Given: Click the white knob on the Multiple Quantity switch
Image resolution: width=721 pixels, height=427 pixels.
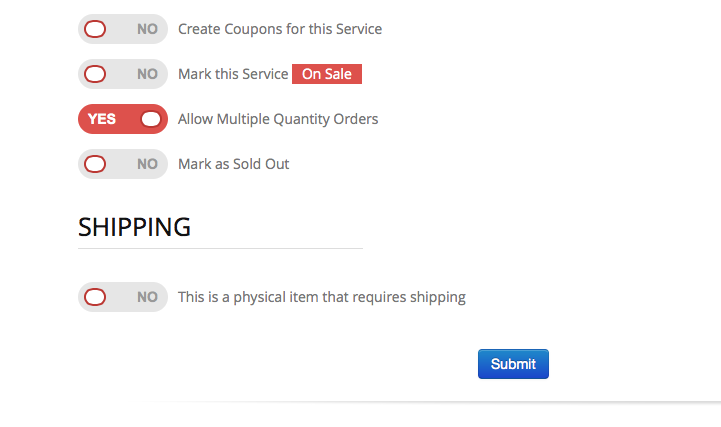Looking at the screenshot, I should pyautogui.click(x=151, y=119).
